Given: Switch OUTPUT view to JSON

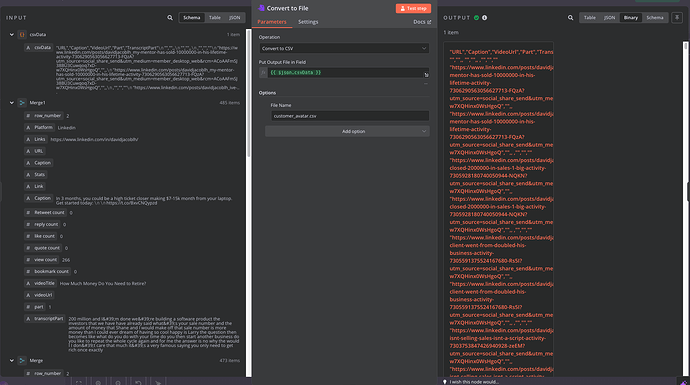Looking at the screenshot, I should click(x=609, y=18).
